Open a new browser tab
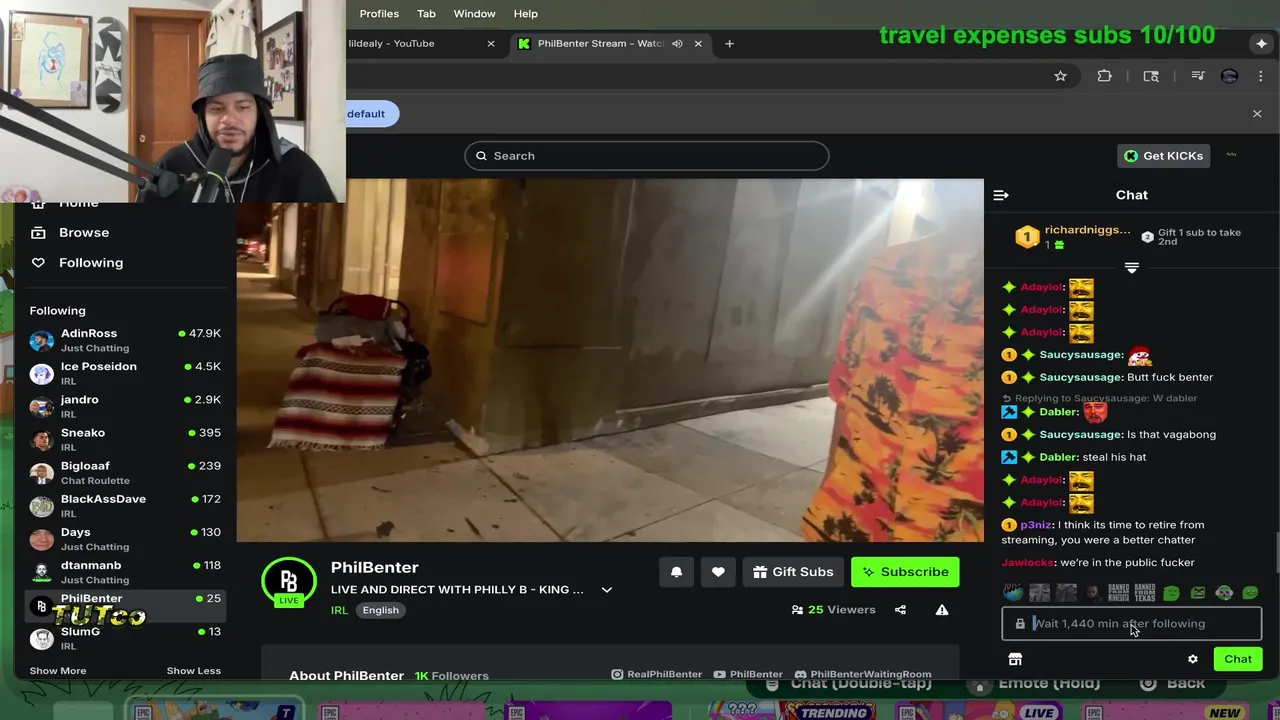 pyautogui.click(x=729, y=44)
